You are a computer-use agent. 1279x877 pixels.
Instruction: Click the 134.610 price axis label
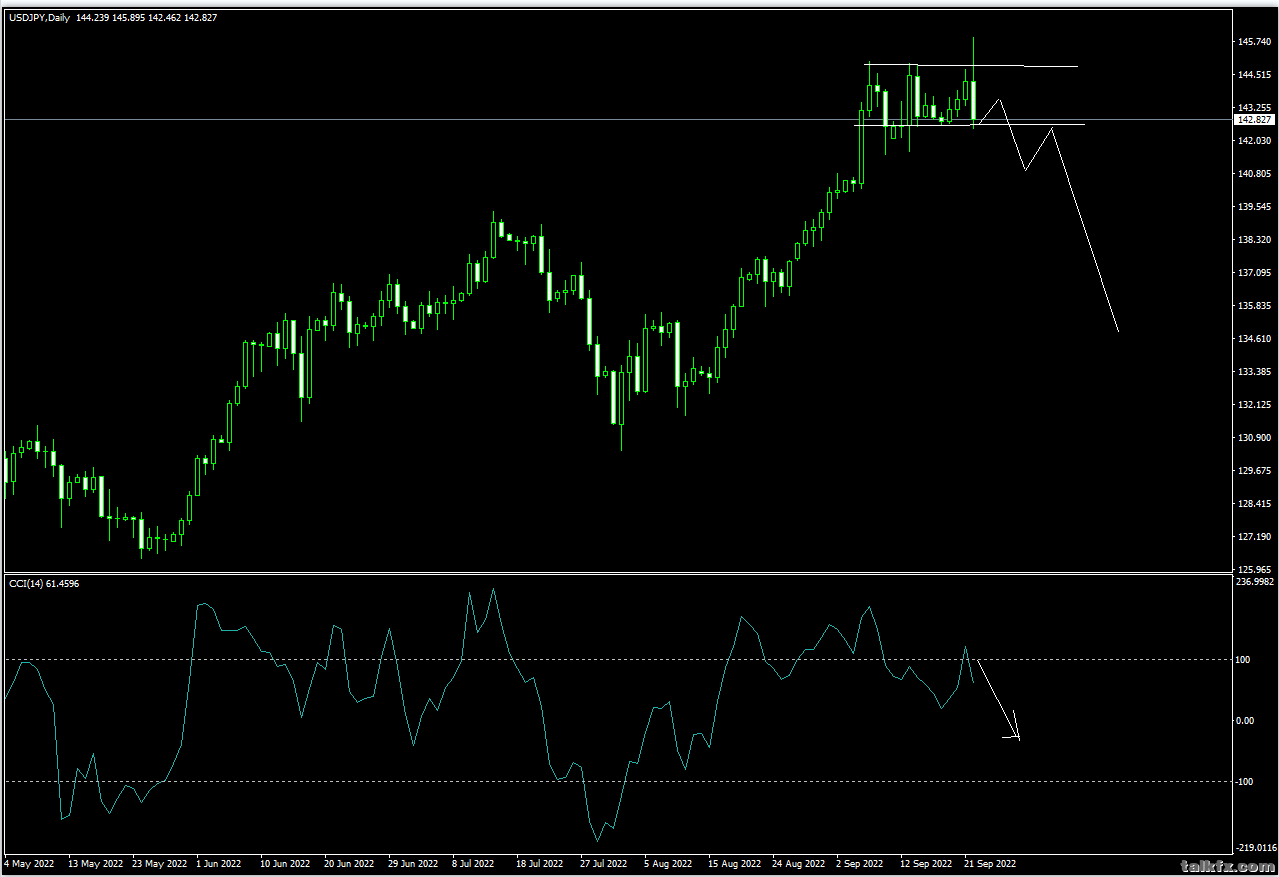(1254, 339)
